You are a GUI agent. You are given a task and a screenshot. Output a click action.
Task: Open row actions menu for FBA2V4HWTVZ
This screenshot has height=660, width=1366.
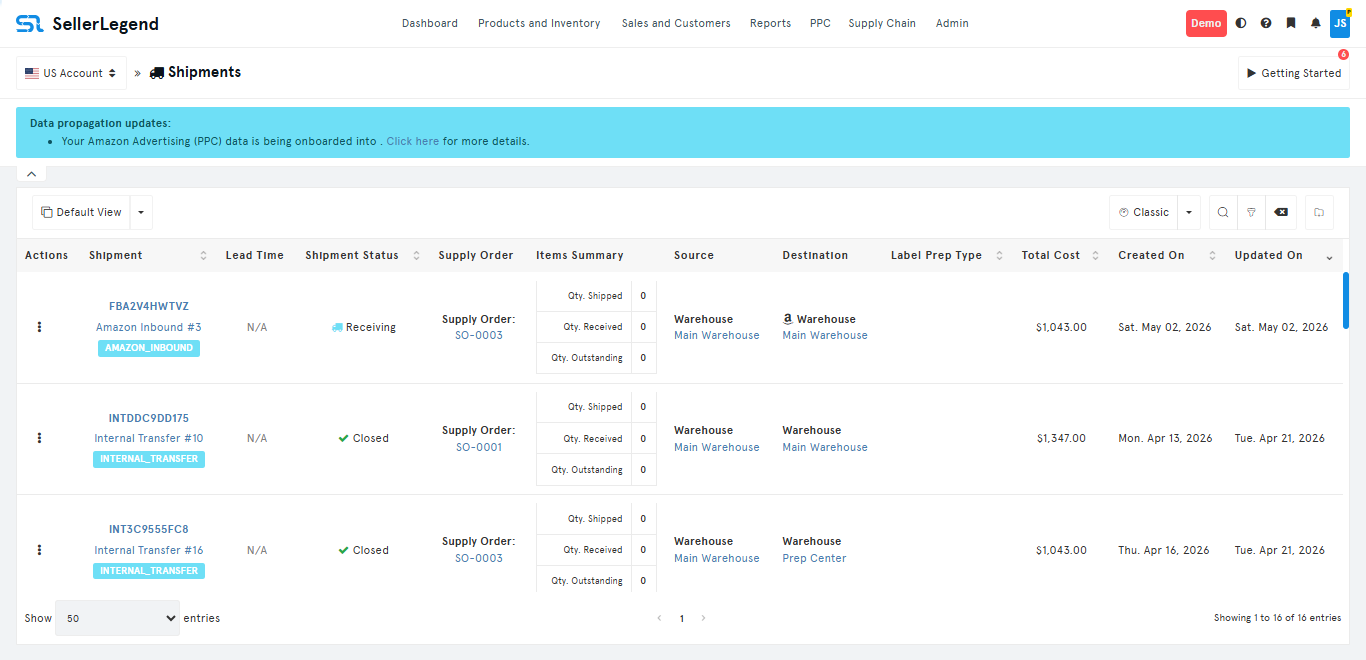click(39, 327)
